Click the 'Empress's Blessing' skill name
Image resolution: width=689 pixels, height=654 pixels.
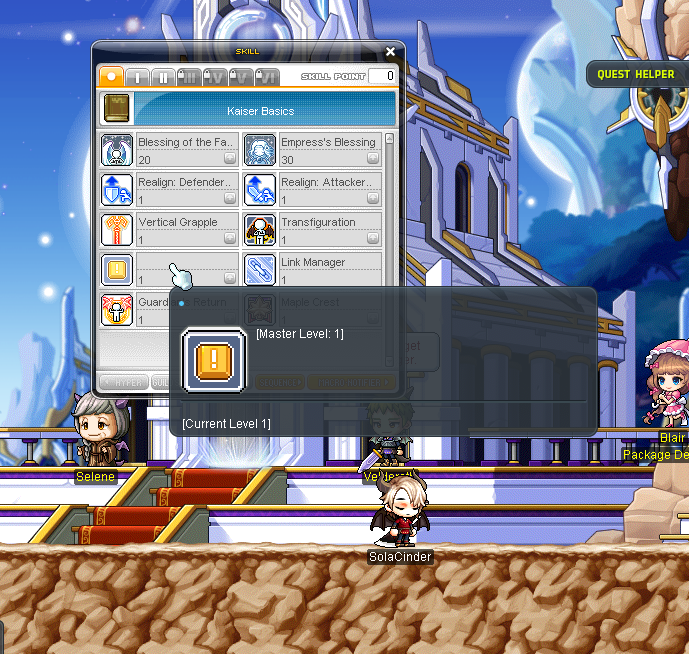tap(328, 142)
